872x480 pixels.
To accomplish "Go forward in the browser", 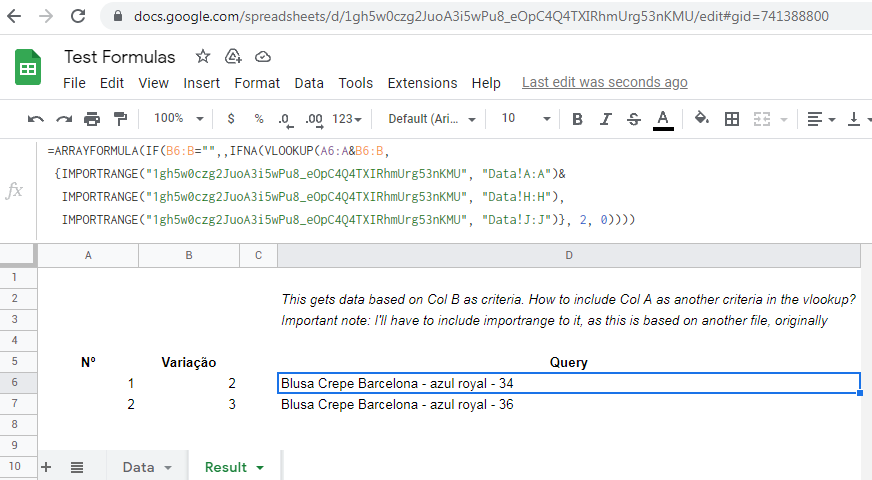I will (46, 16).
